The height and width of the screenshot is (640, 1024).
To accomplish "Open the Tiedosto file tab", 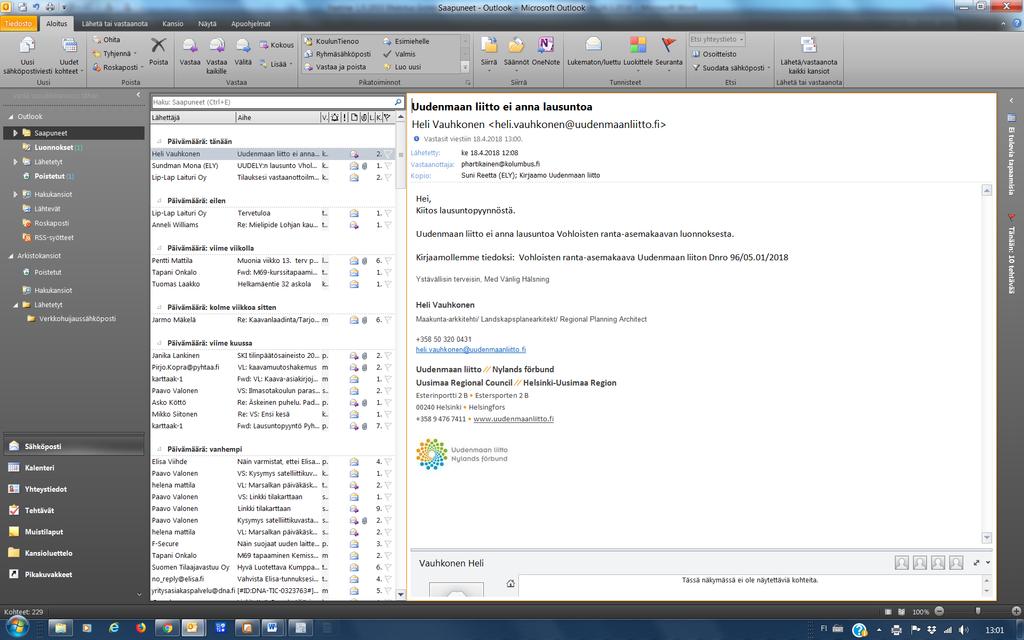I will click(x=18, y=24).
